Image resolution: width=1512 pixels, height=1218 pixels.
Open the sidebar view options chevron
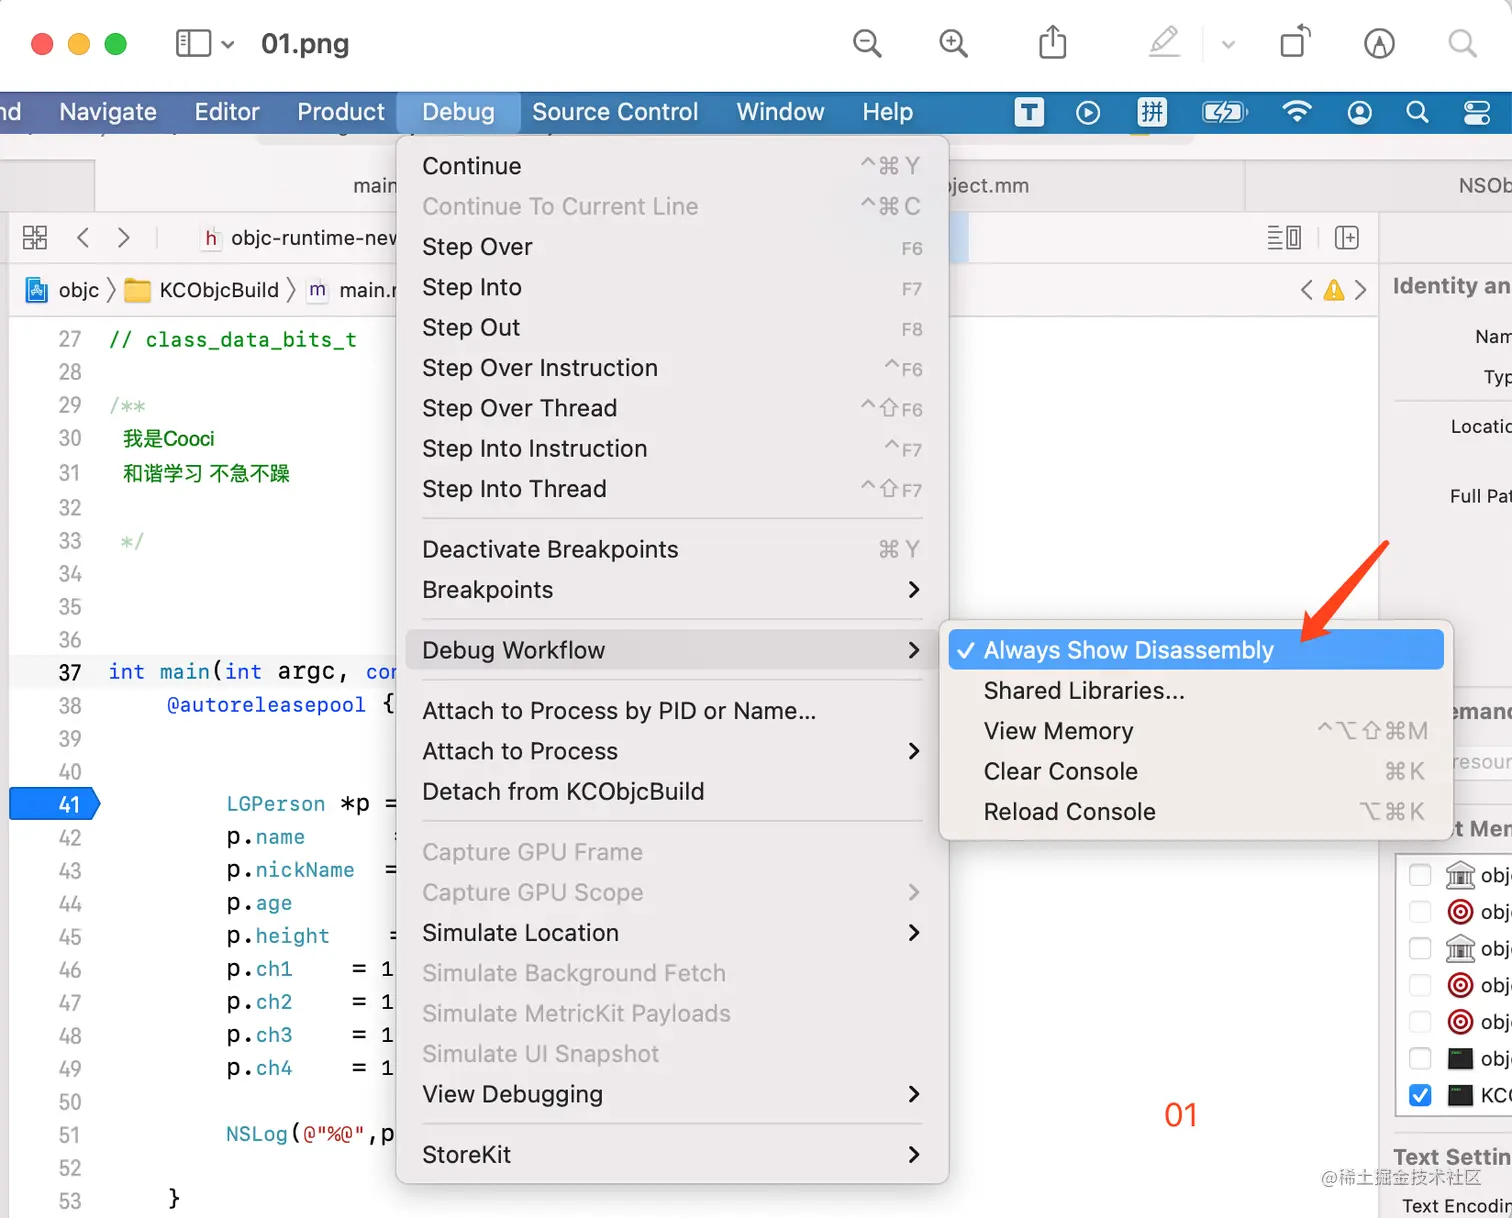click(228, 44)
